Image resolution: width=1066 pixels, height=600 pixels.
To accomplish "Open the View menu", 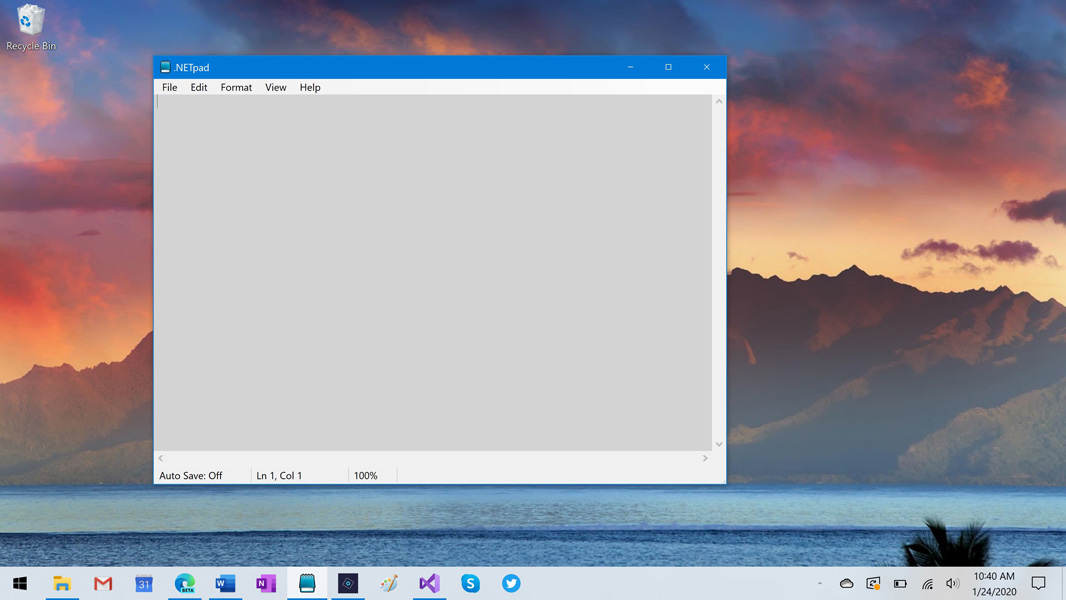I will [x=275, y=88].
